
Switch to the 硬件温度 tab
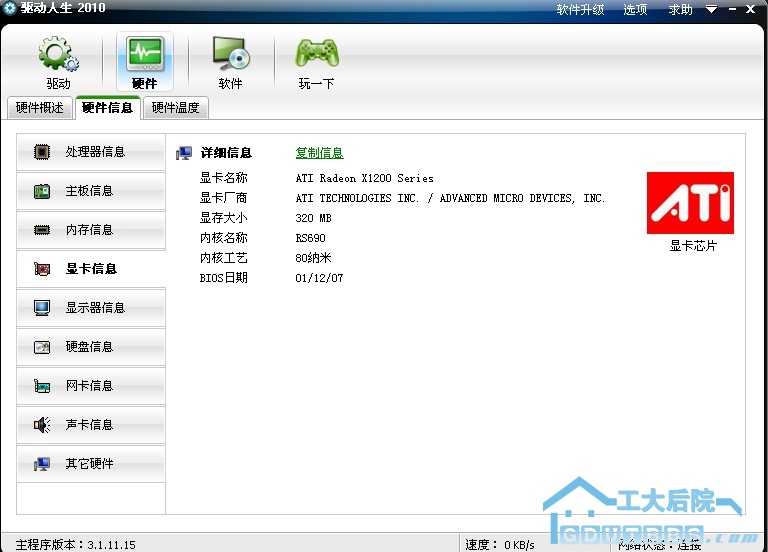(175, 108)
